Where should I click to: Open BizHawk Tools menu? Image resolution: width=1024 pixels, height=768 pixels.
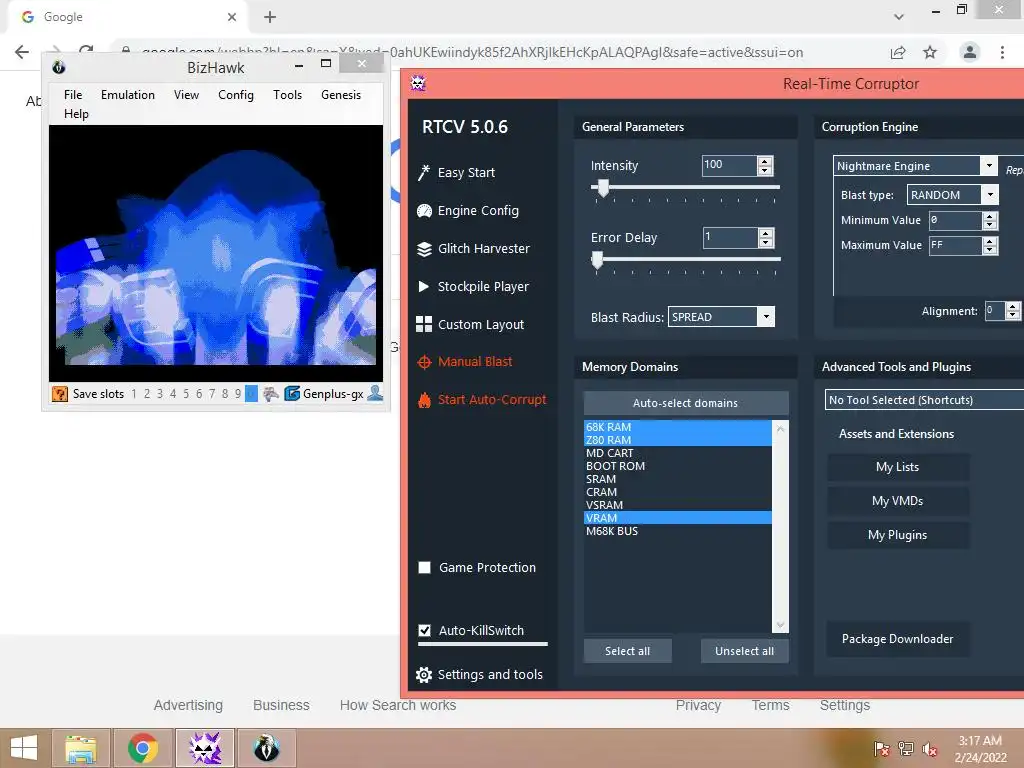pyautogui.click(x=287, y=95)
